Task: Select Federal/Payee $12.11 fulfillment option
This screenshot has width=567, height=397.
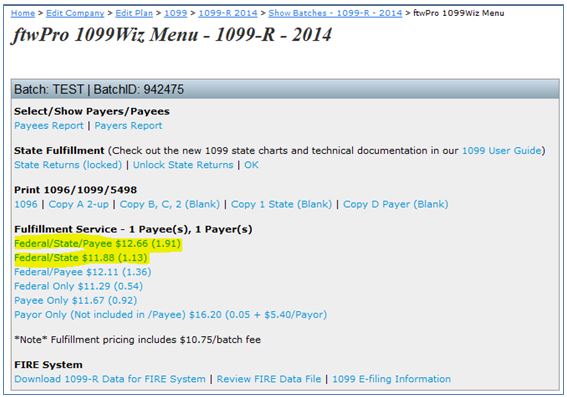Action: [x=82, y=272]
